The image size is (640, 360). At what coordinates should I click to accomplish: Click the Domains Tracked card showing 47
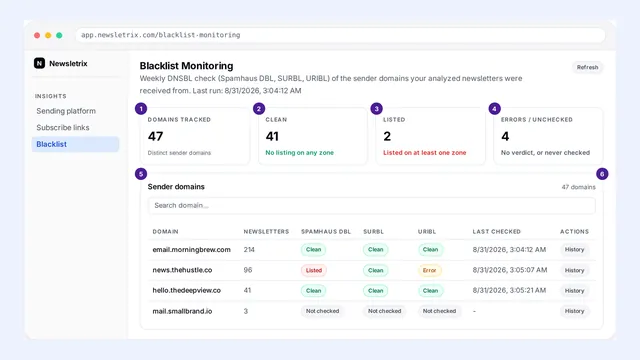pyautogui.click(x=195, y=136)
